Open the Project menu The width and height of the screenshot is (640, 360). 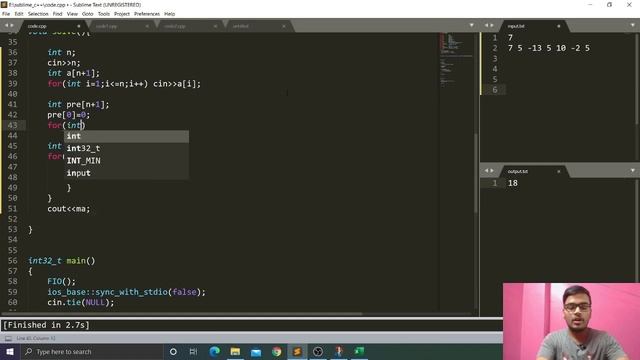122,14
